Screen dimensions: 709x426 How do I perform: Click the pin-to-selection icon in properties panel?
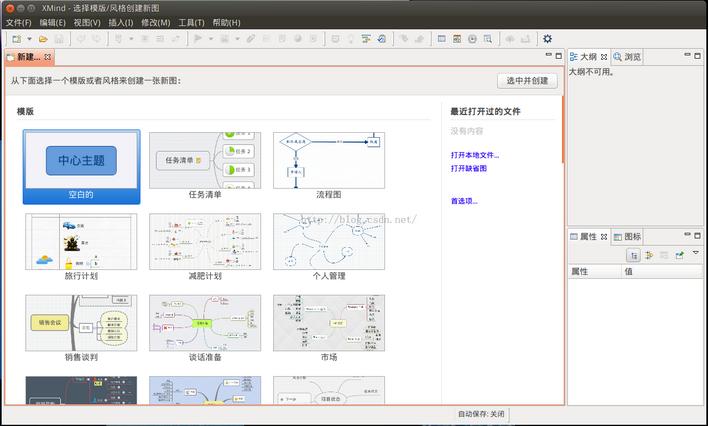pyautogui.click(x=679, y=256)
